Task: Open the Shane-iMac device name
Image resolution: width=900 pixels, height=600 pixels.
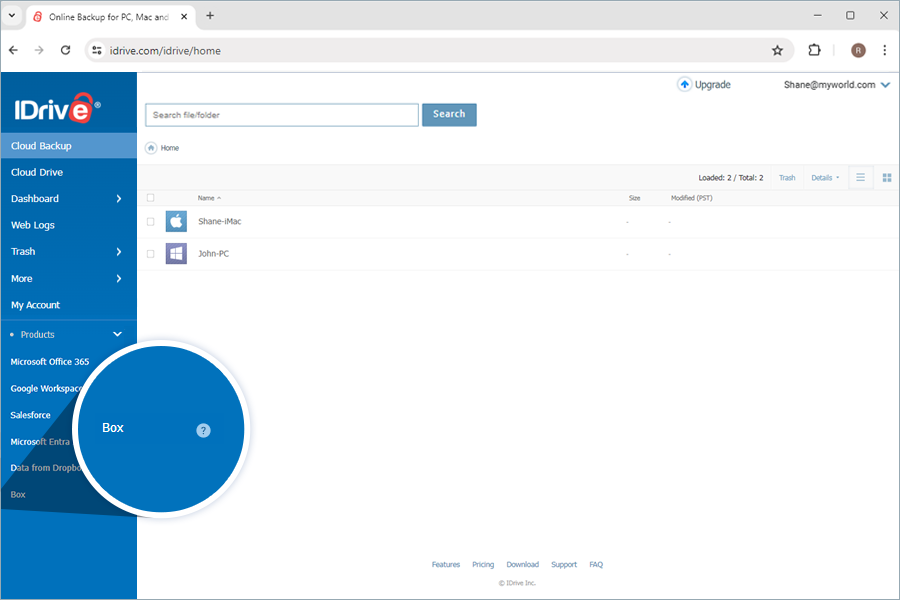Action: [x=220, y=221]
